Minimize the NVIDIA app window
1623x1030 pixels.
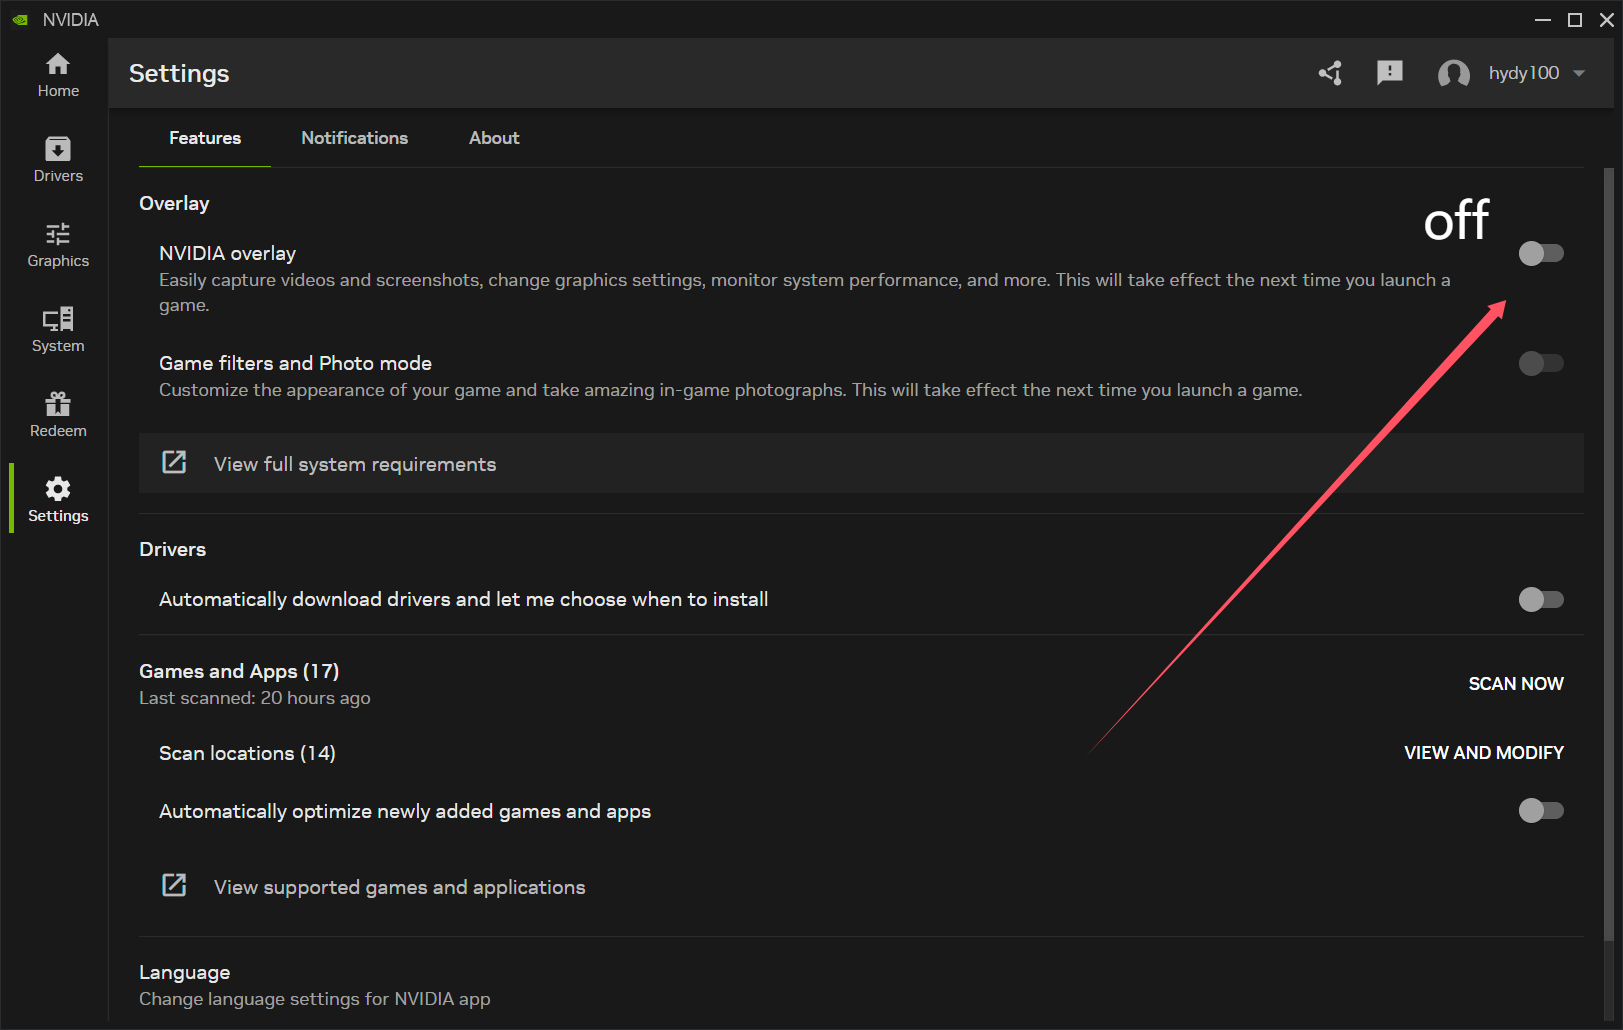(x=1543, y=20)
